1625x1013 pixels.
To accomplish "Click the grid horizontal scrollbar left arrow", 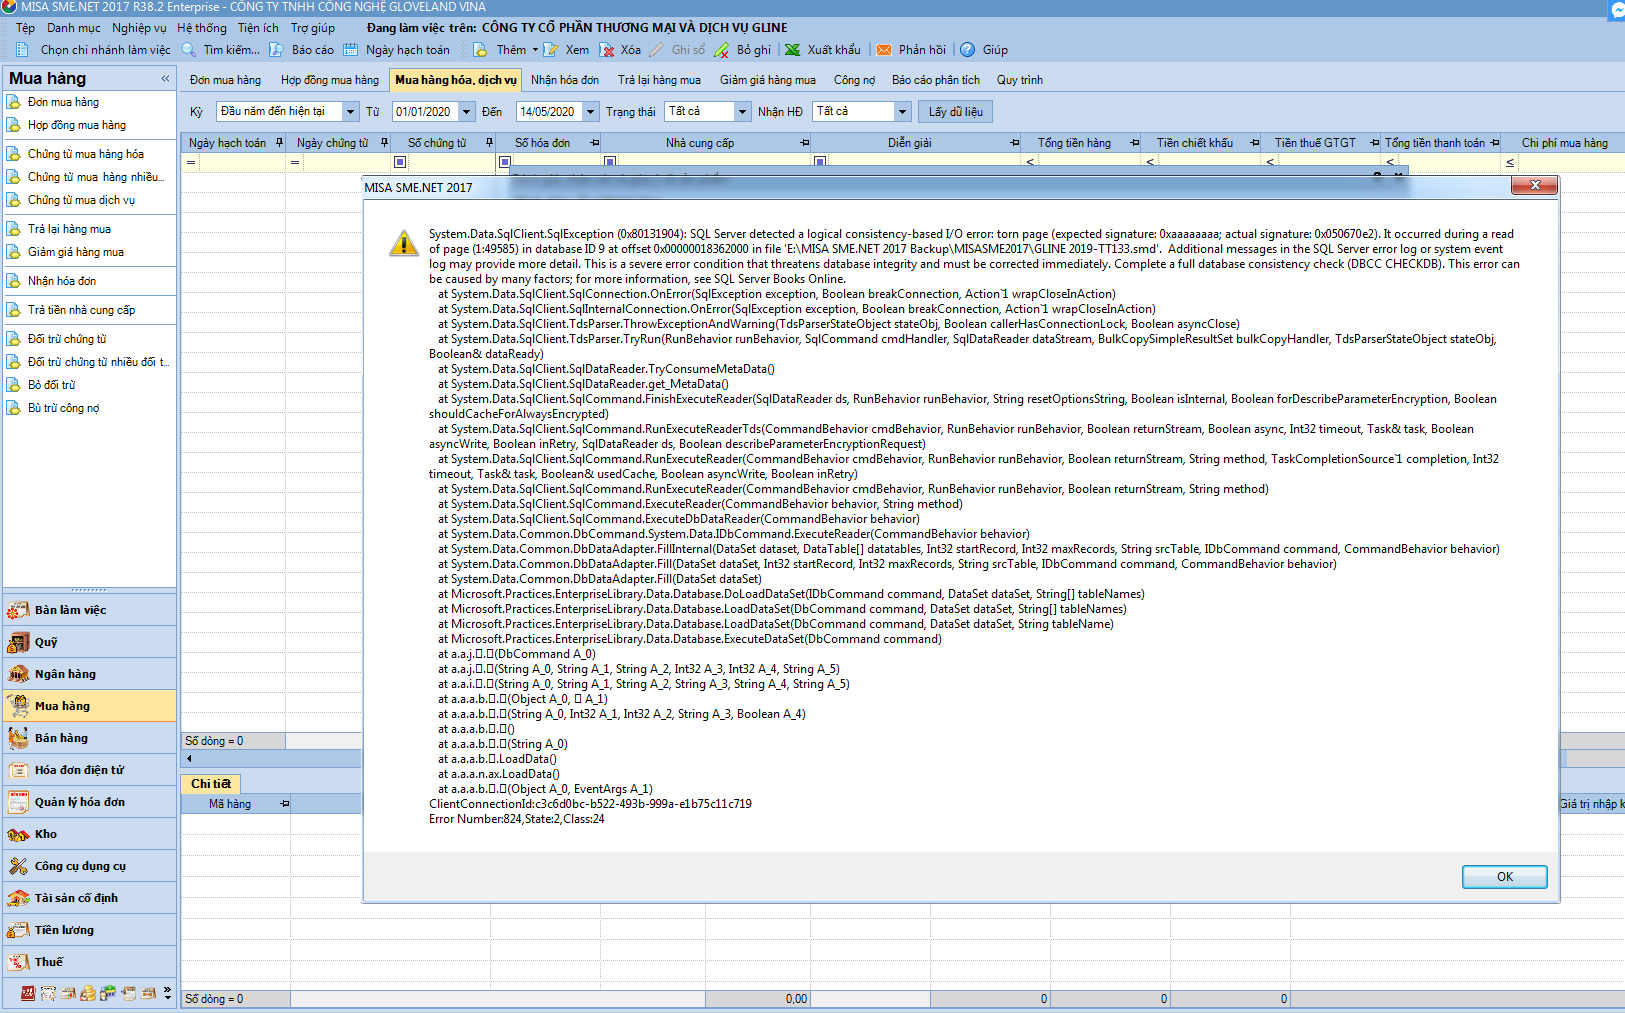I will pos(189,759).
